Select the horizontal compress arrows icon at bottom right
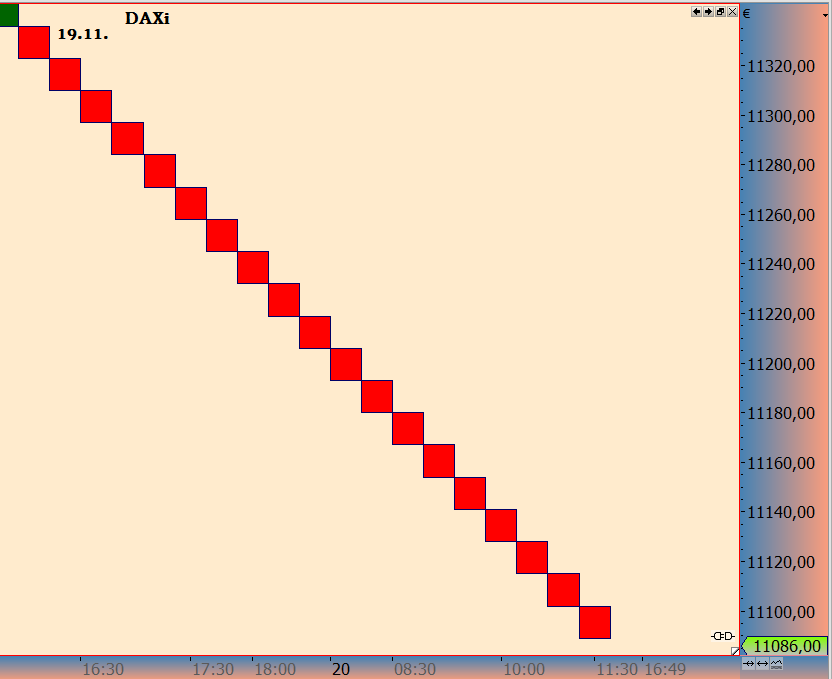This screenshot has width=832, height=679. 748,663
